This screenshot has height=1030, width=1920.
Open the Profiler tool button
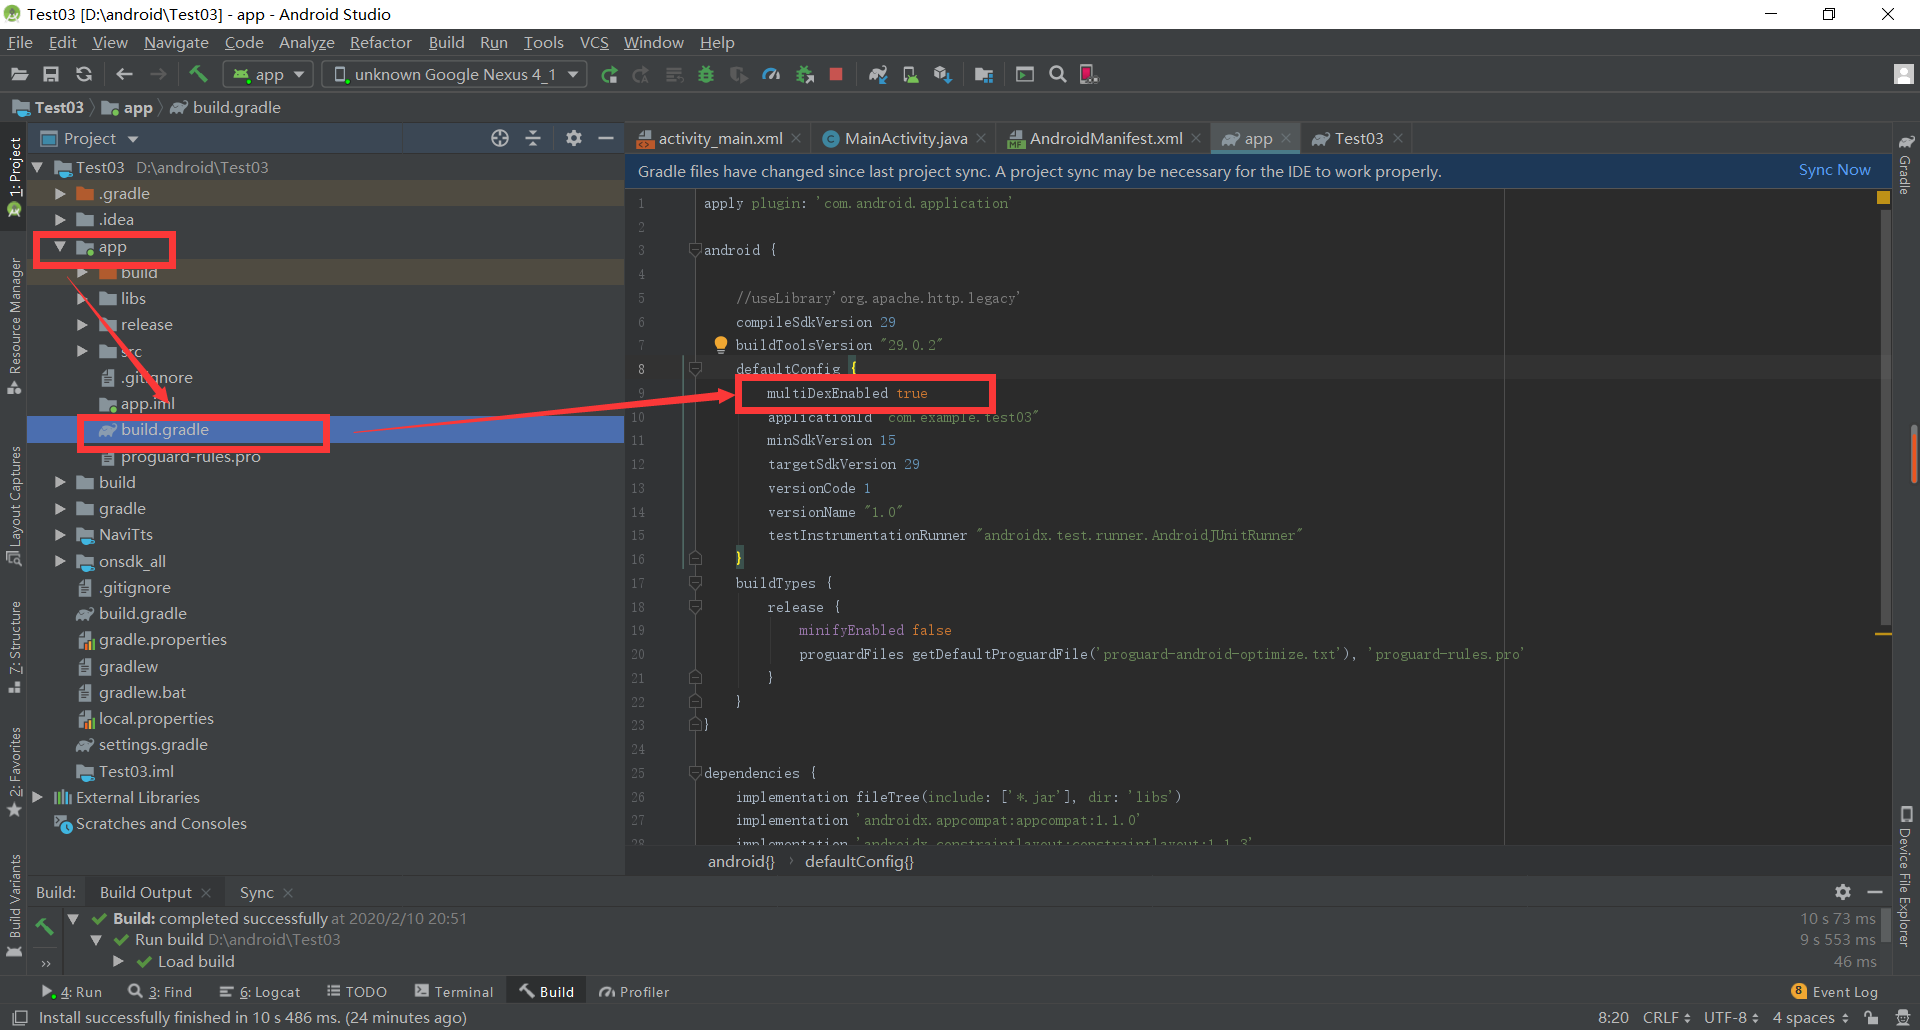[x=634, y=992]
